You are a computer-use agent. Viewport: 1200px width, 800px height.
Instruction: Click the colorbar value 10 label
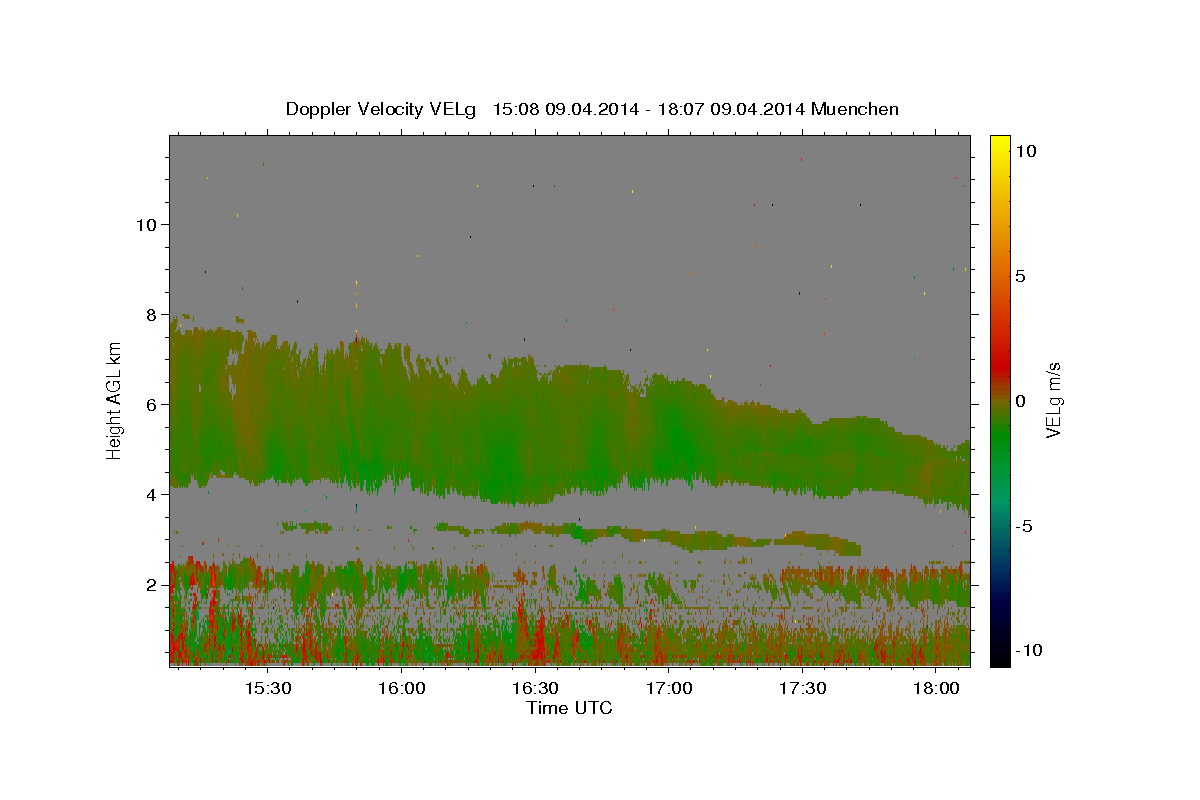pos(1025,150)
